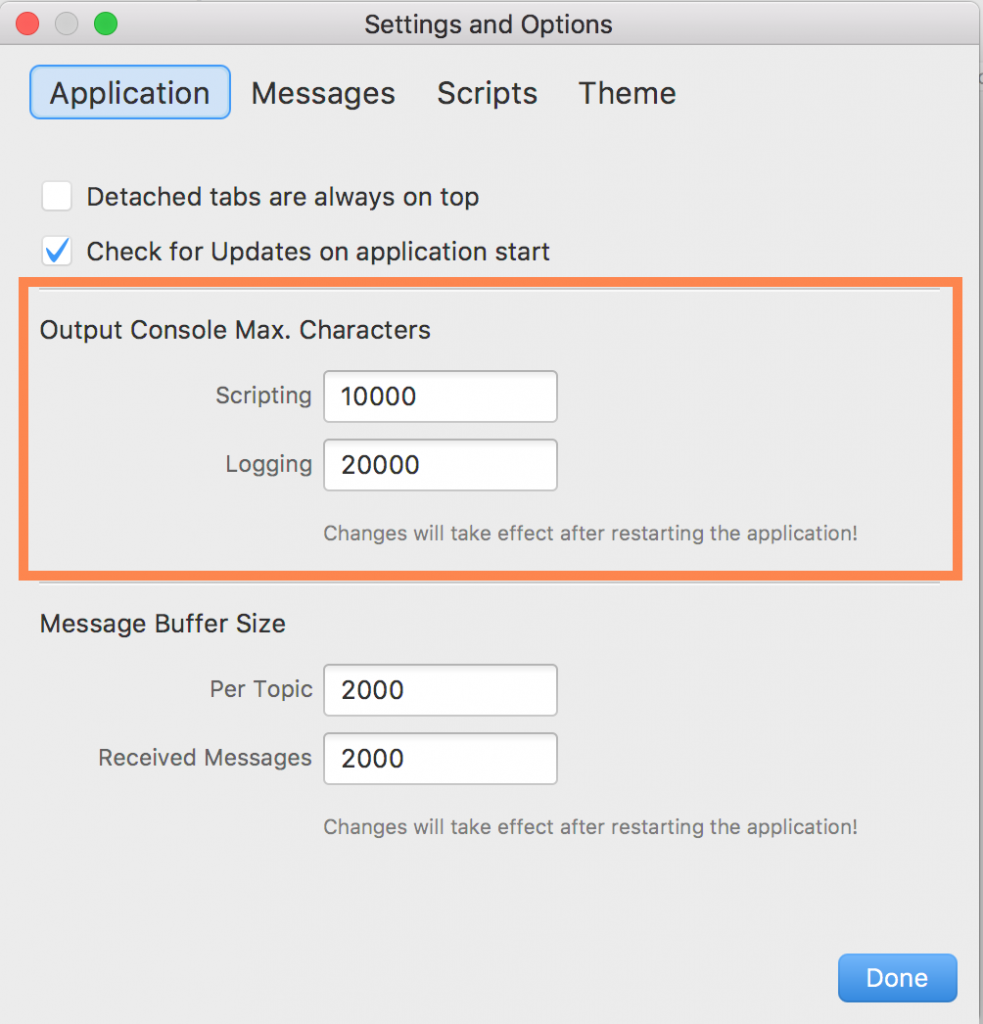The width and height of the screenshot is (983, 1024).
Task: Click the restart notice below the Logging field
Action: click(x=590, y=533)
